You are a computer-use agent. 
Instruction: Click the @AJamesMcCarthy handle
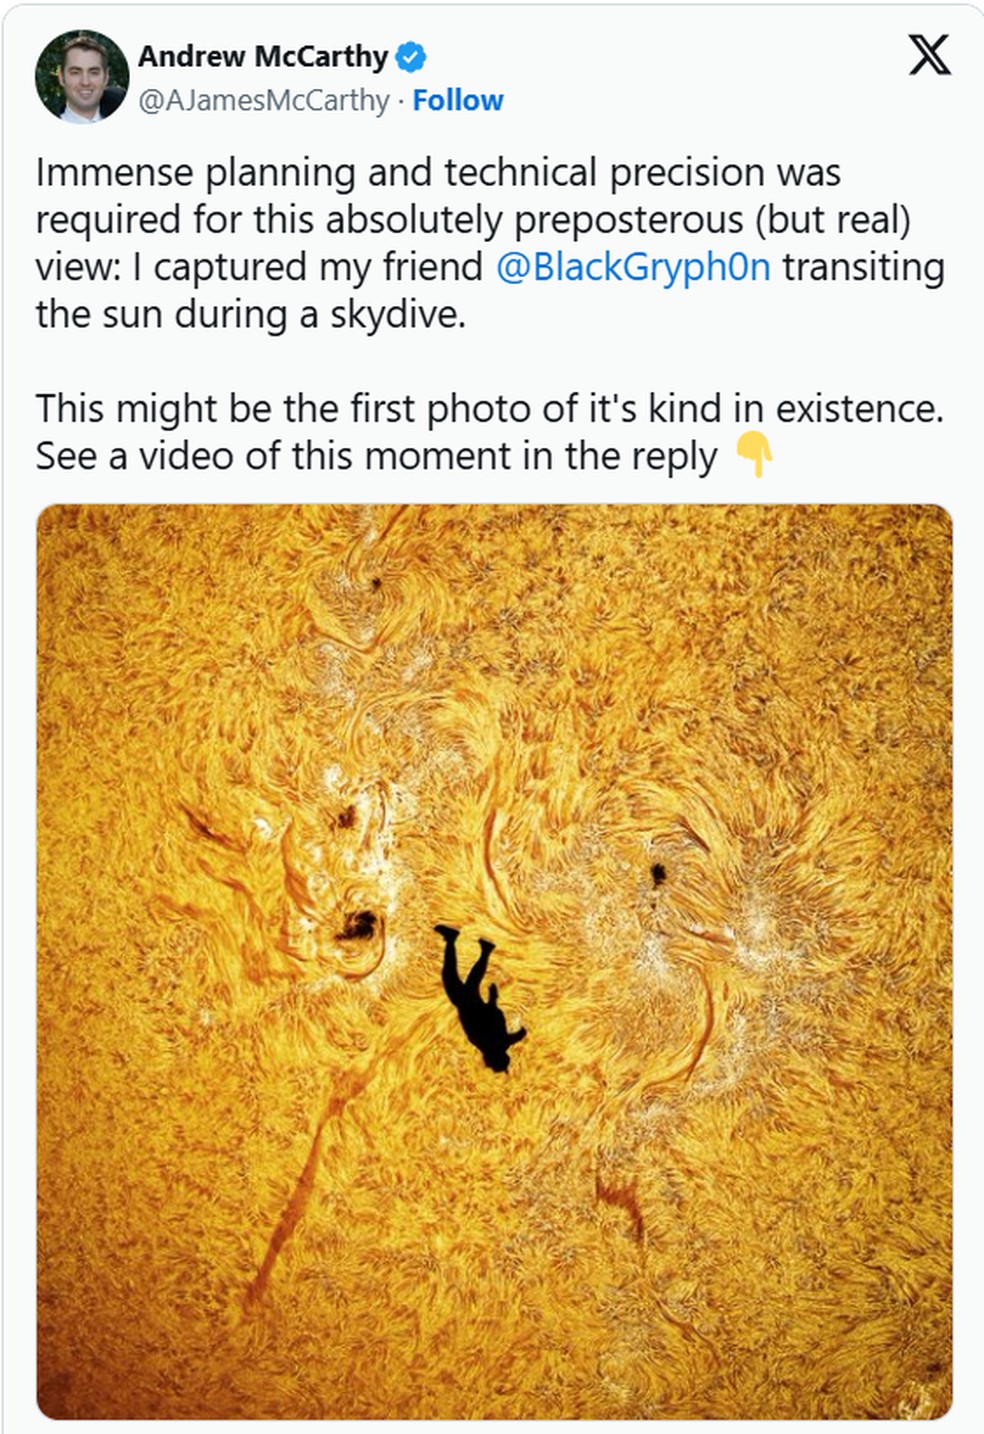tap(264, 100)
